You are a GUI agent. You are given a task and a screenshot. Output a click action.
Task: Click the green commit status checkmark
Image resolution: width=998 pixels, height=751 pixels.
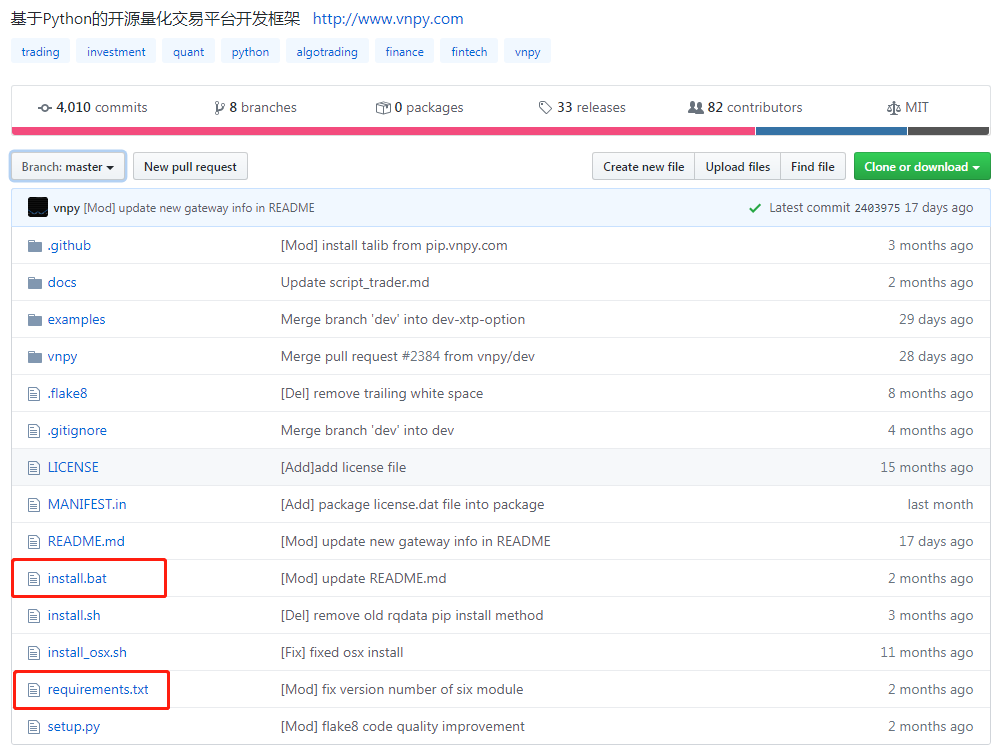[x=755, y=208]
